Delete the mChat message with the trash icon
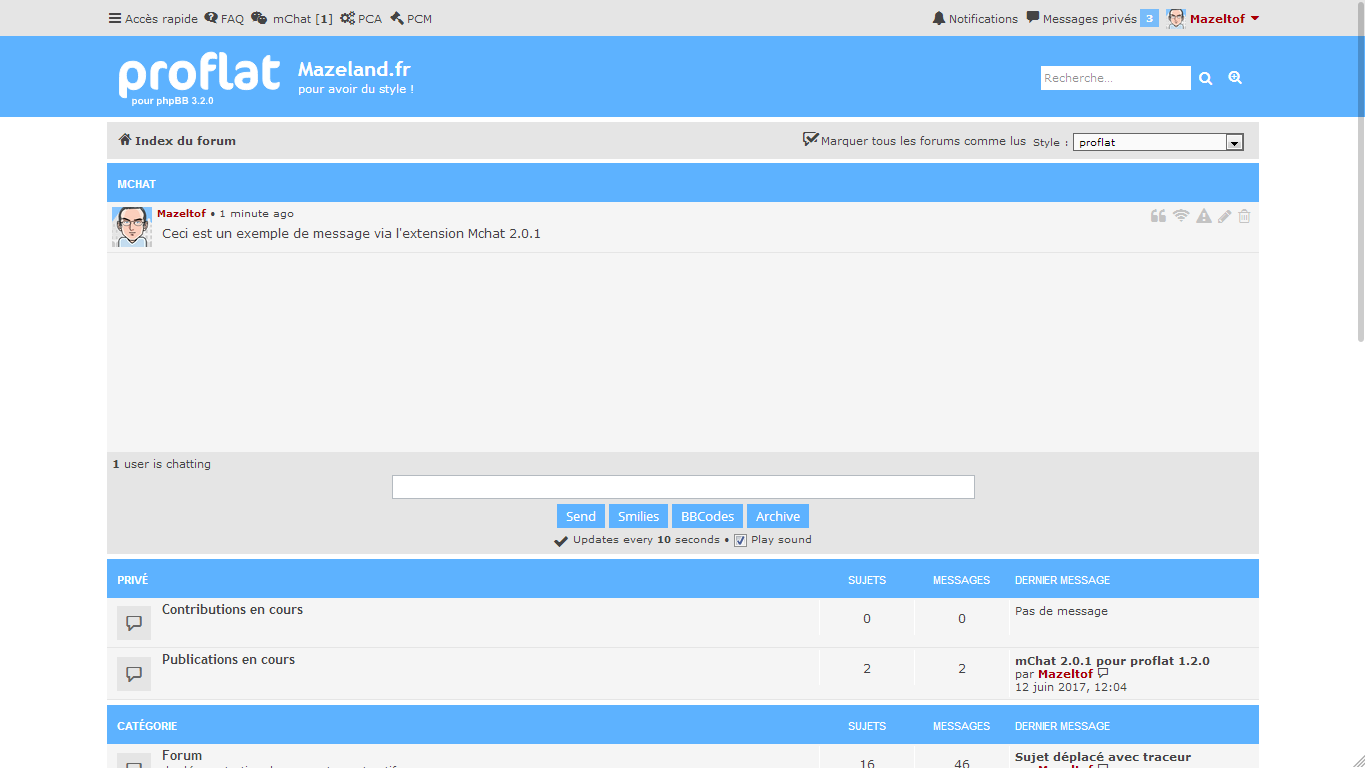Viewport: 1365px width, 768px height. [x=1244, y=216]
